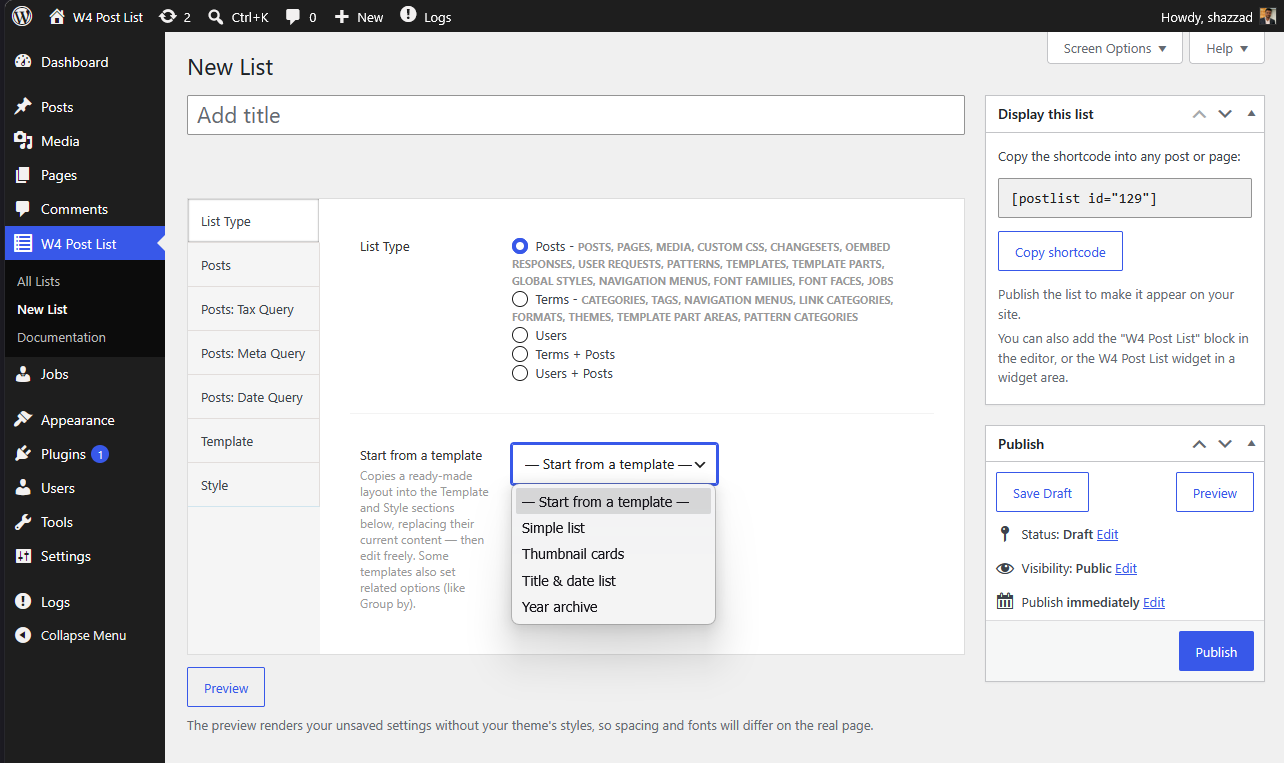Image resolution: width=1284 pixels, height=763 pixels.
Task: Select the Terms list type radio
Action: pos(520,299)
